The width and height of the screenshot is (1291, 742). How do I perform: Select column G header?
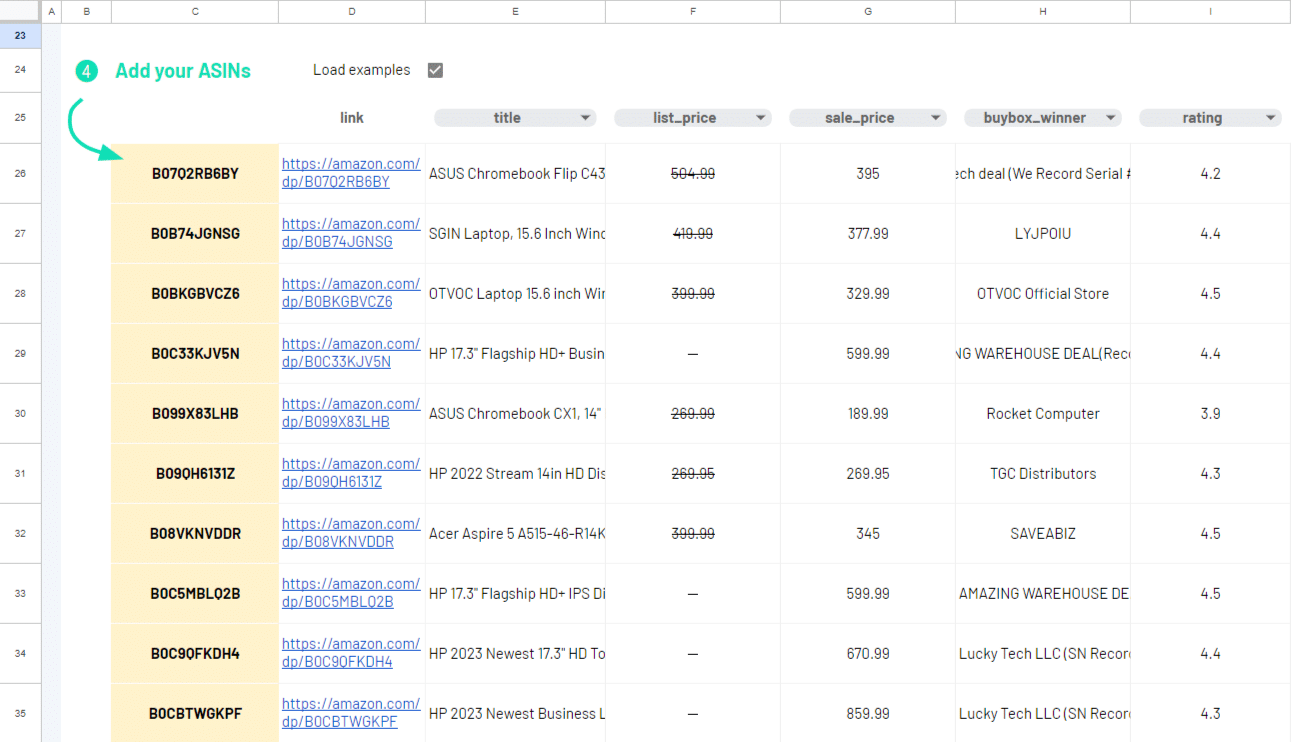(868, 11)
